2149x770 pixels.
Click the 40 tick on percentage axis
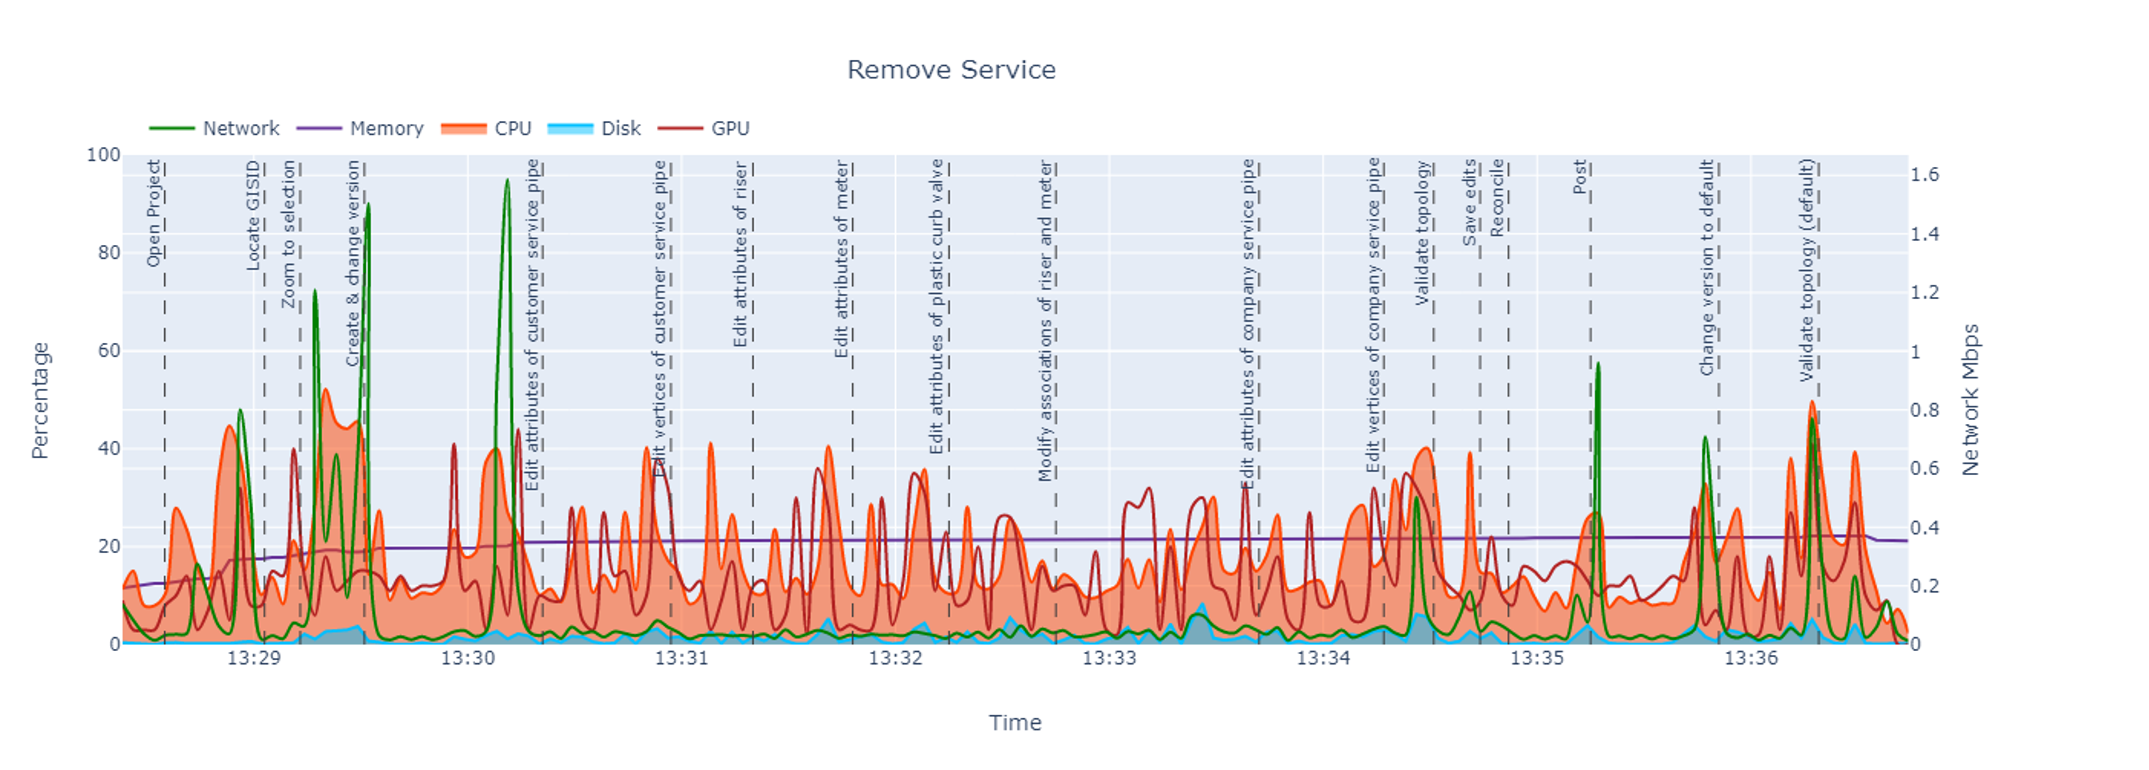[x=109, y=448]
